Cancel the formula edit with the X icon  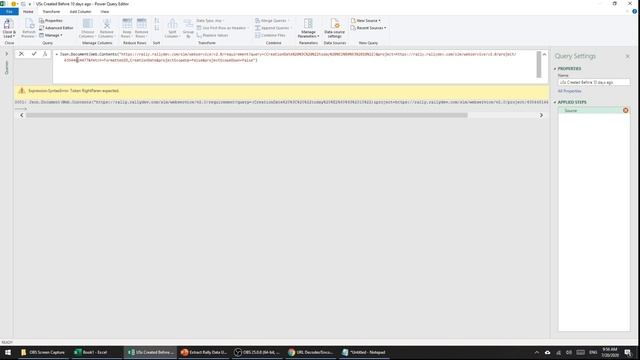point(21,54)
